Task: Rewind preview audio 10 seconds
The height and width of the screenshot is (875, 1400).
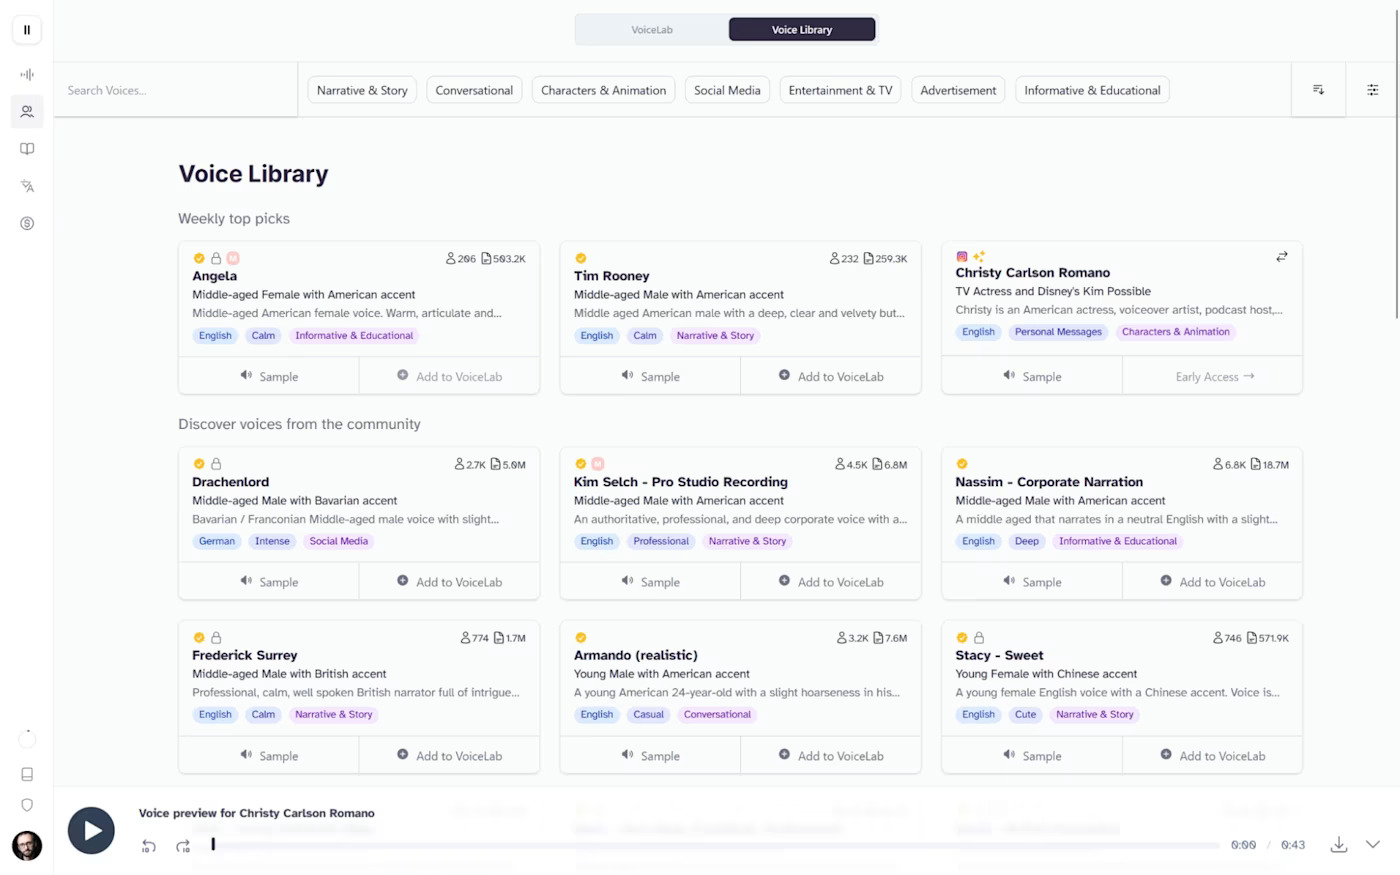Action: 149,846
